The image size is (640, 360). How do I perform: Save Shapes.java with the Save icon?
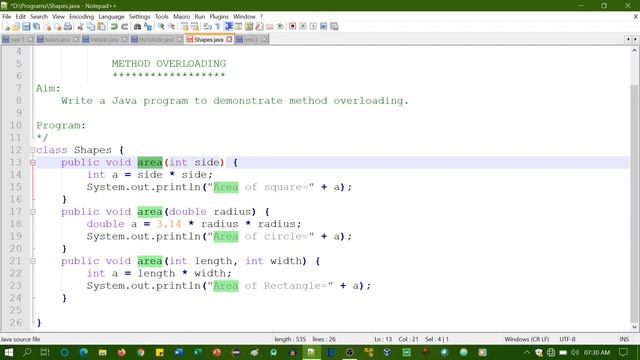(26, 27)
